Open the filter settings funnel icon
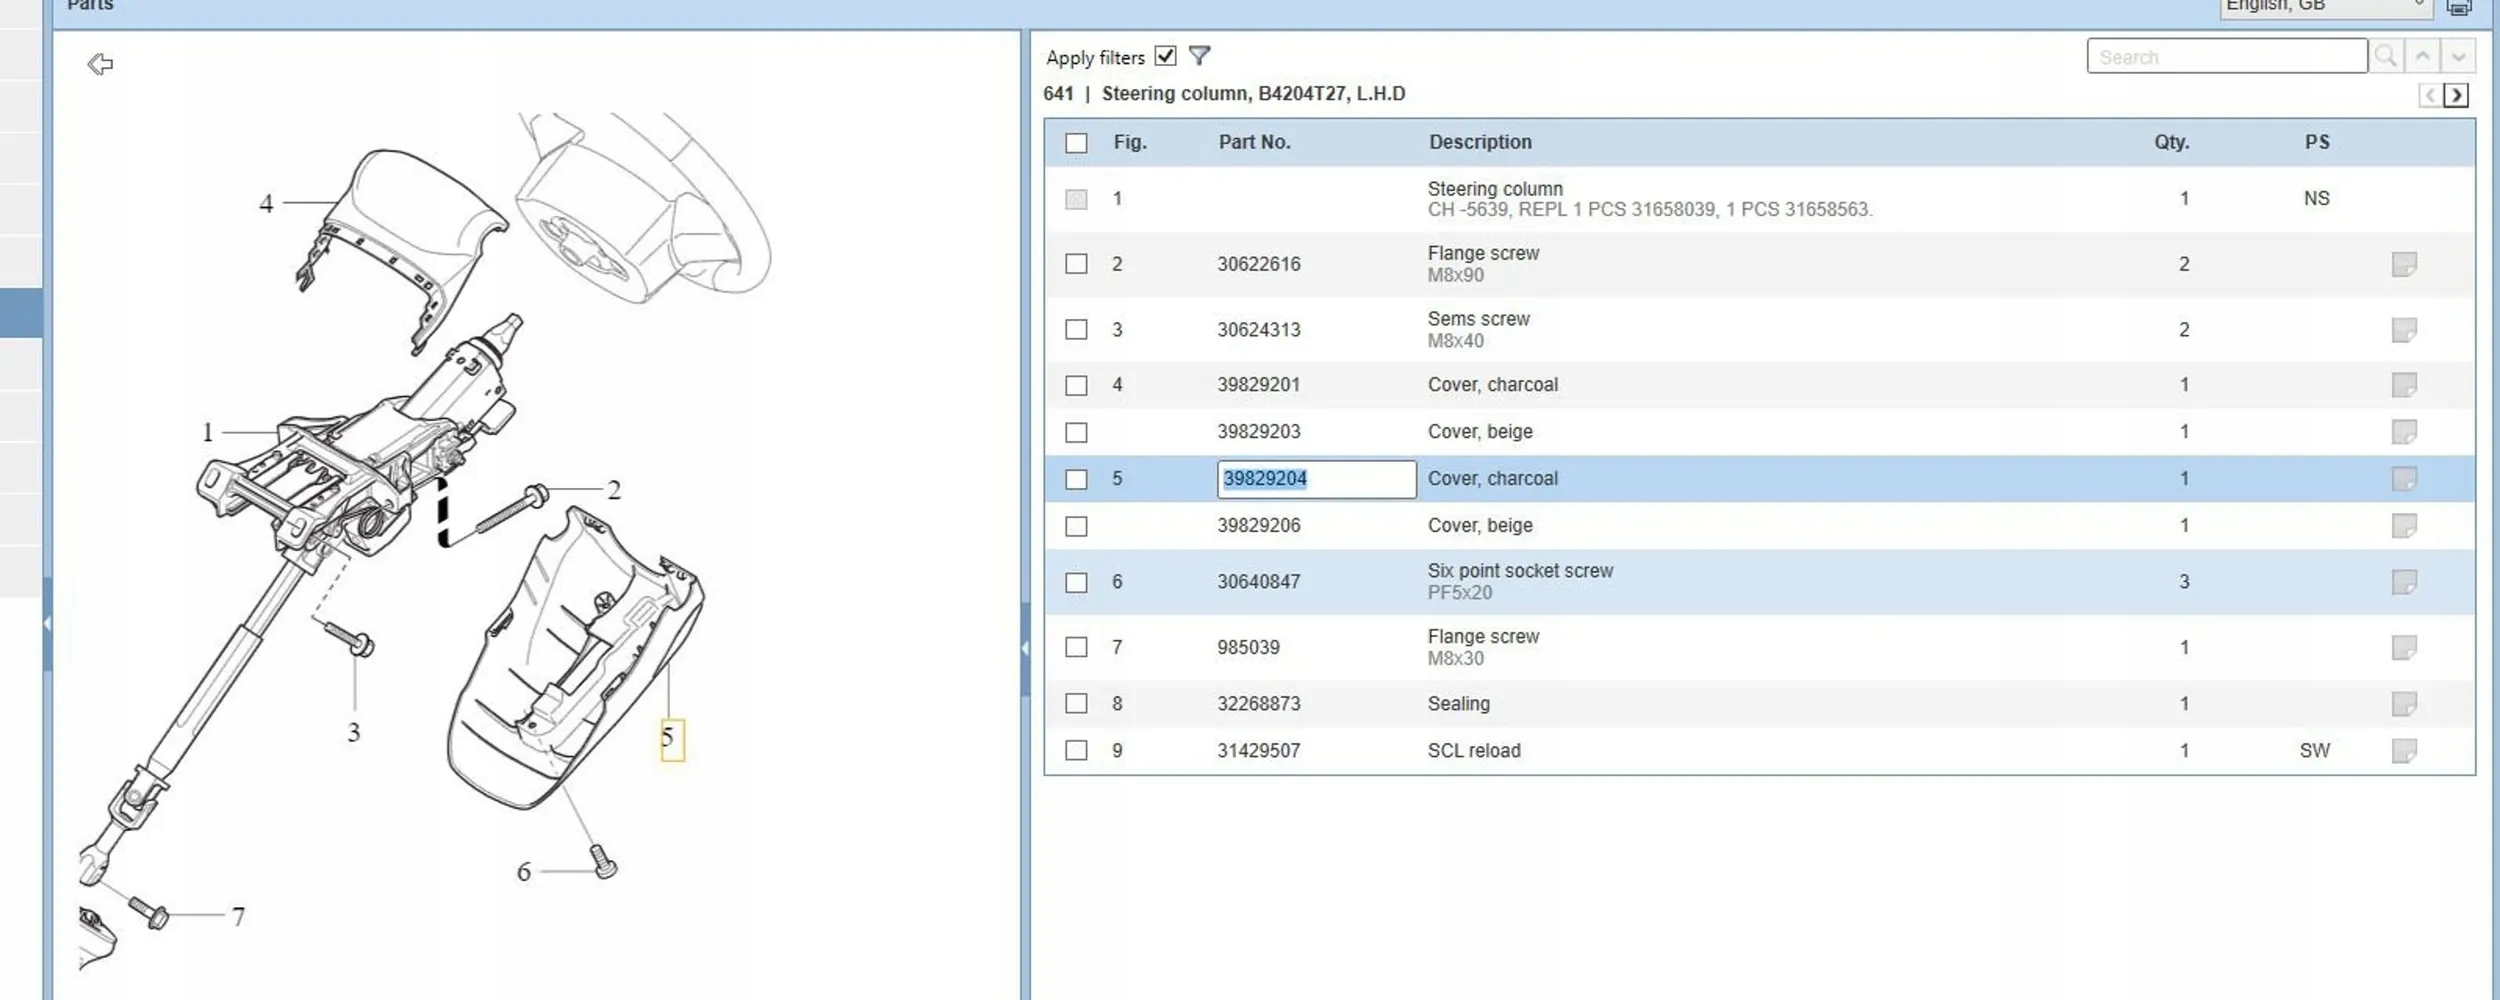 click(x=1199, y=56)
